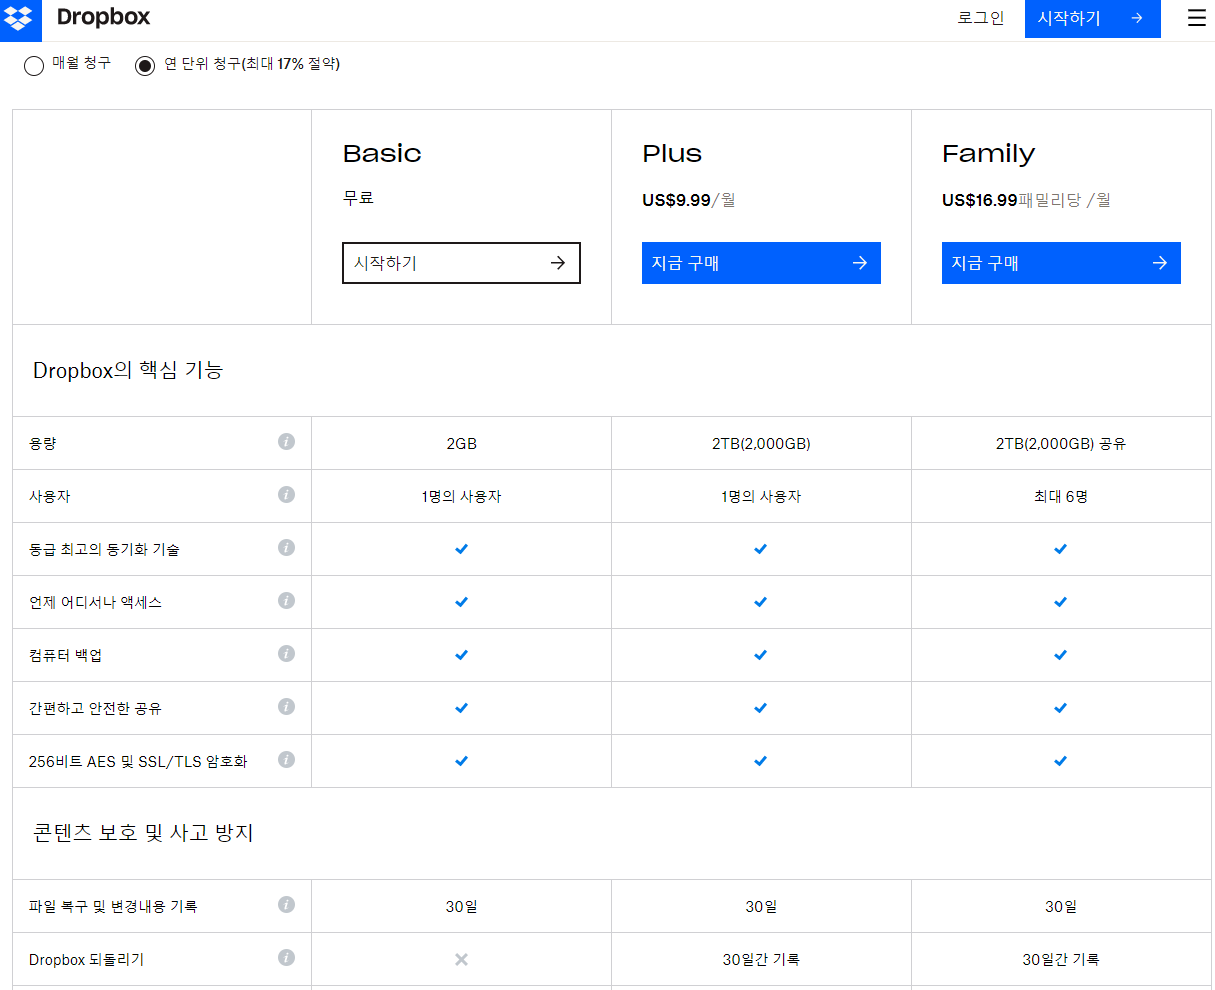Image resolution: width=1215 pixels, height=990 pixels.
Task: Select the 매월 청구 radio button
Action: 34,66
